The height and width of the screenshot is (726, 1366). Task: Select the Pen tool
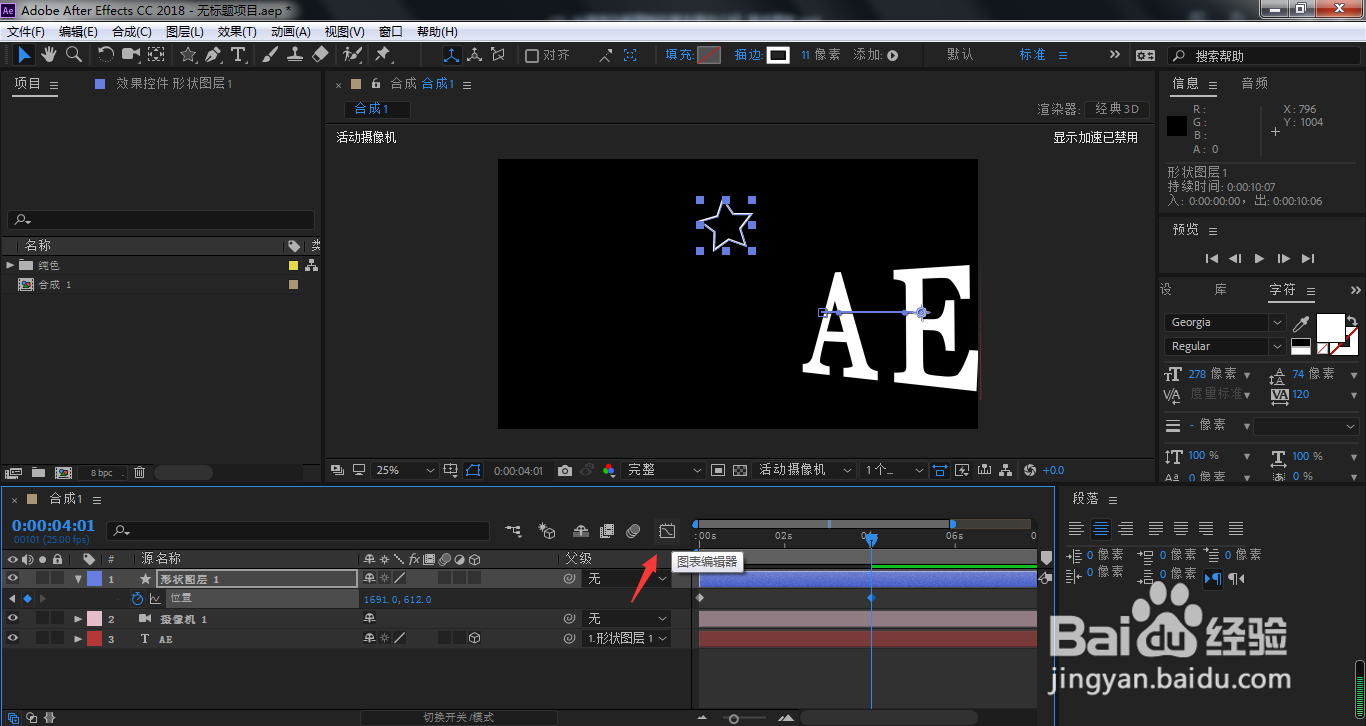point(213,54)
